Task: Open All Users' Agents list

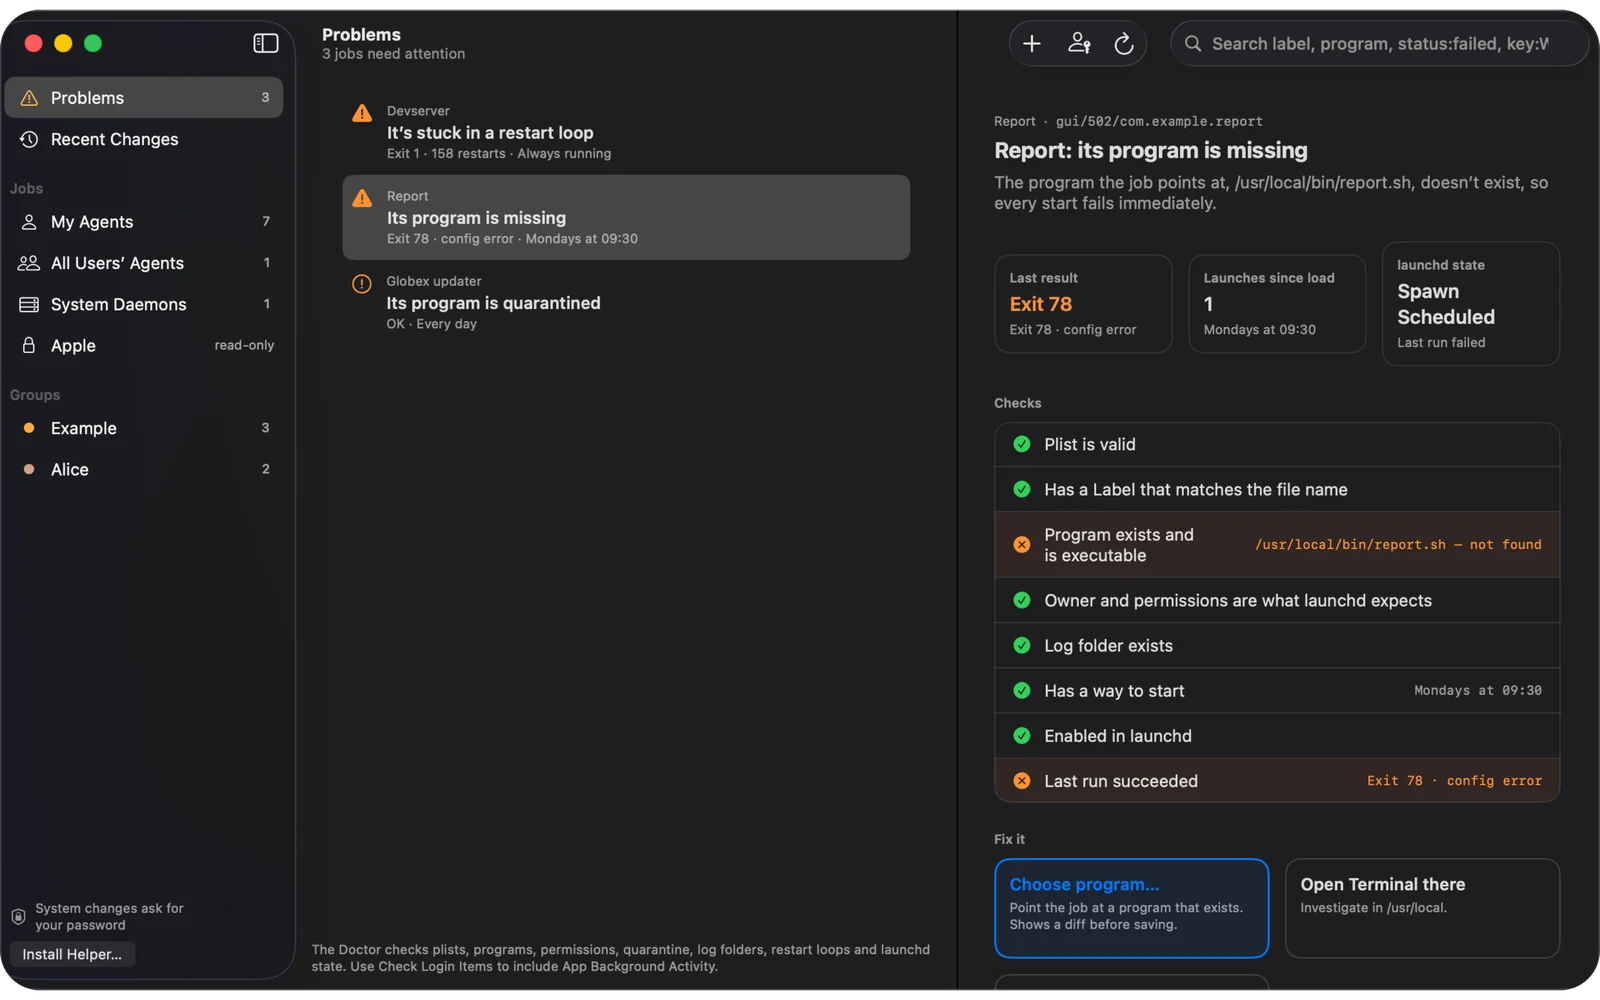Action: click(x=144, y=263)
